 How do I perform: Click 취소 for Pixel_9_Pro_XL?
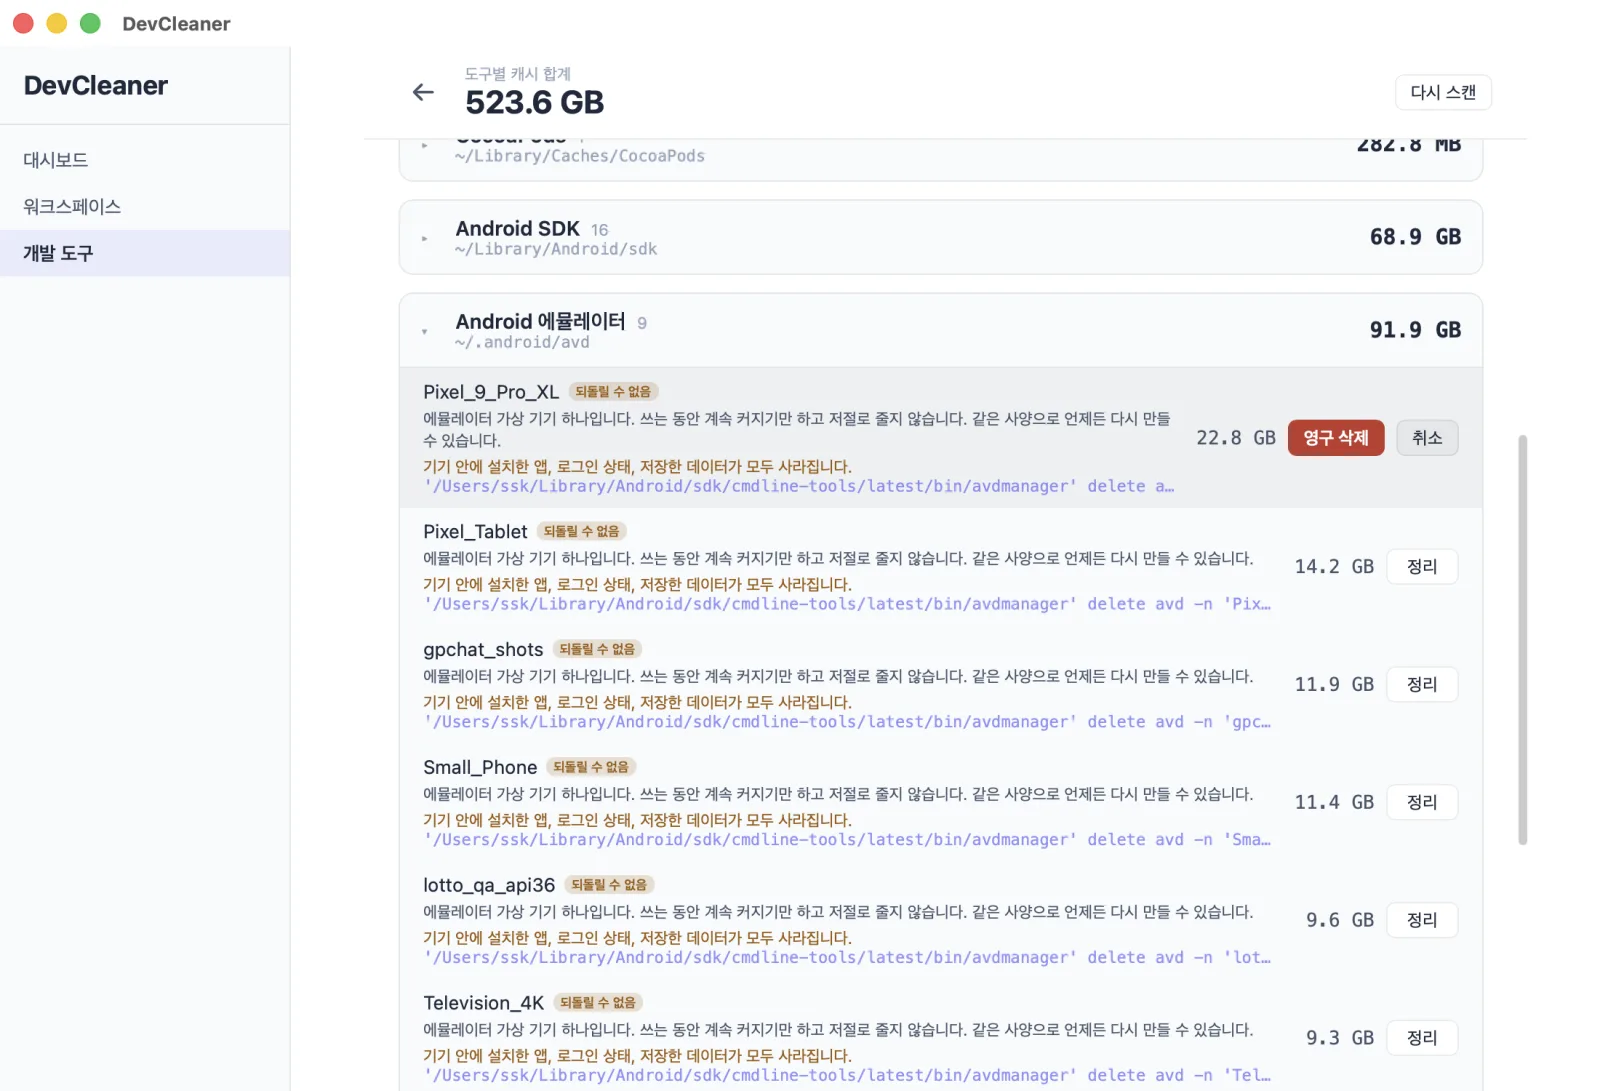(1427, 438)
